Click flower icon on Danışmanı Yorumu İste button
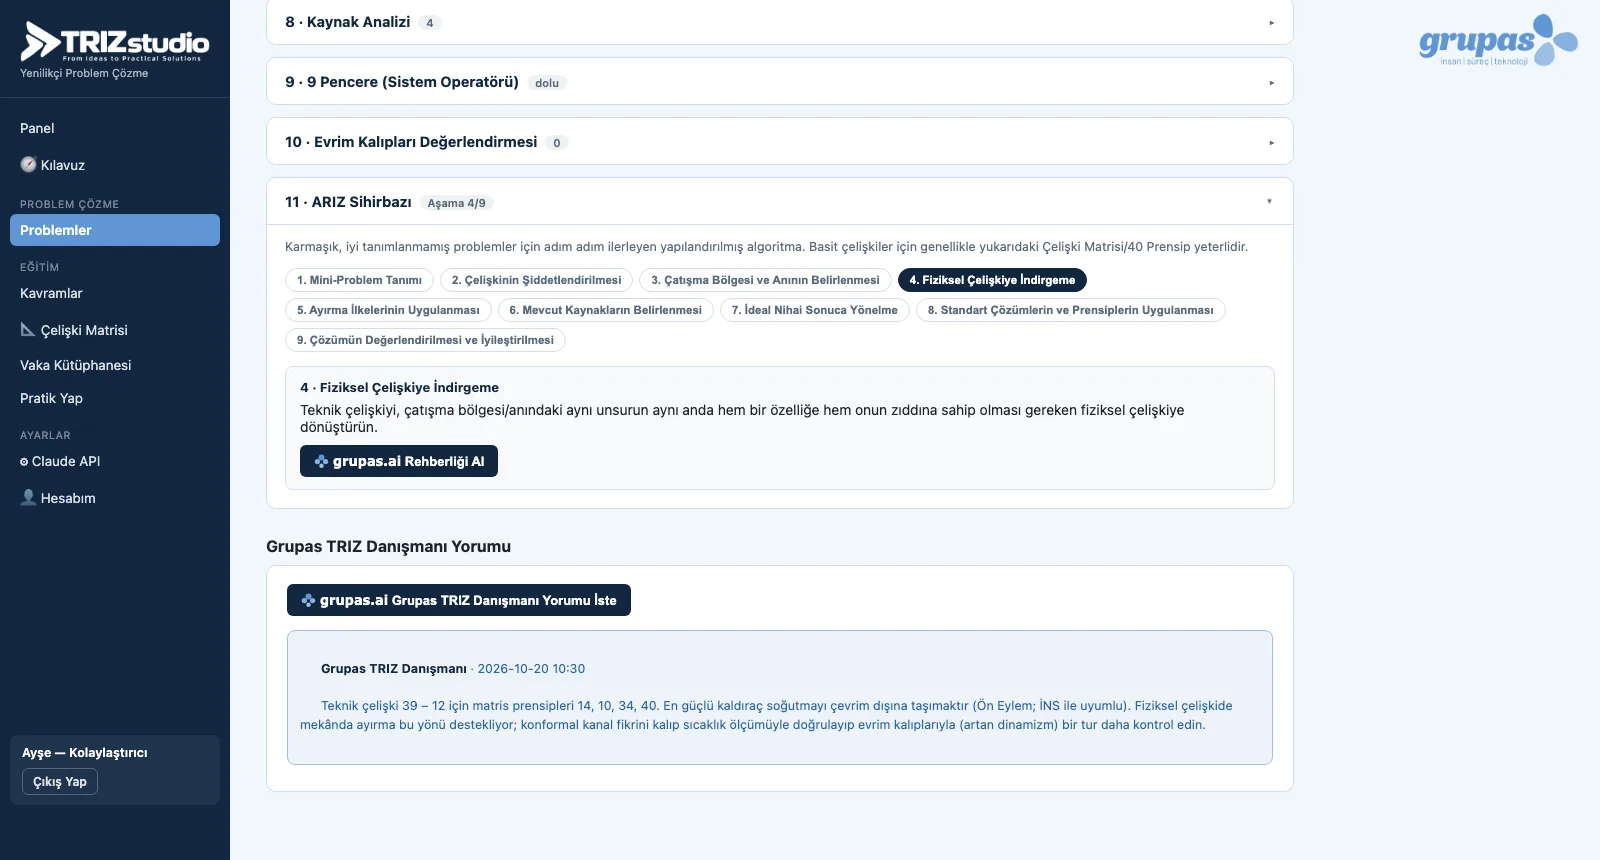1600x860 pixels. coord(308,600)
